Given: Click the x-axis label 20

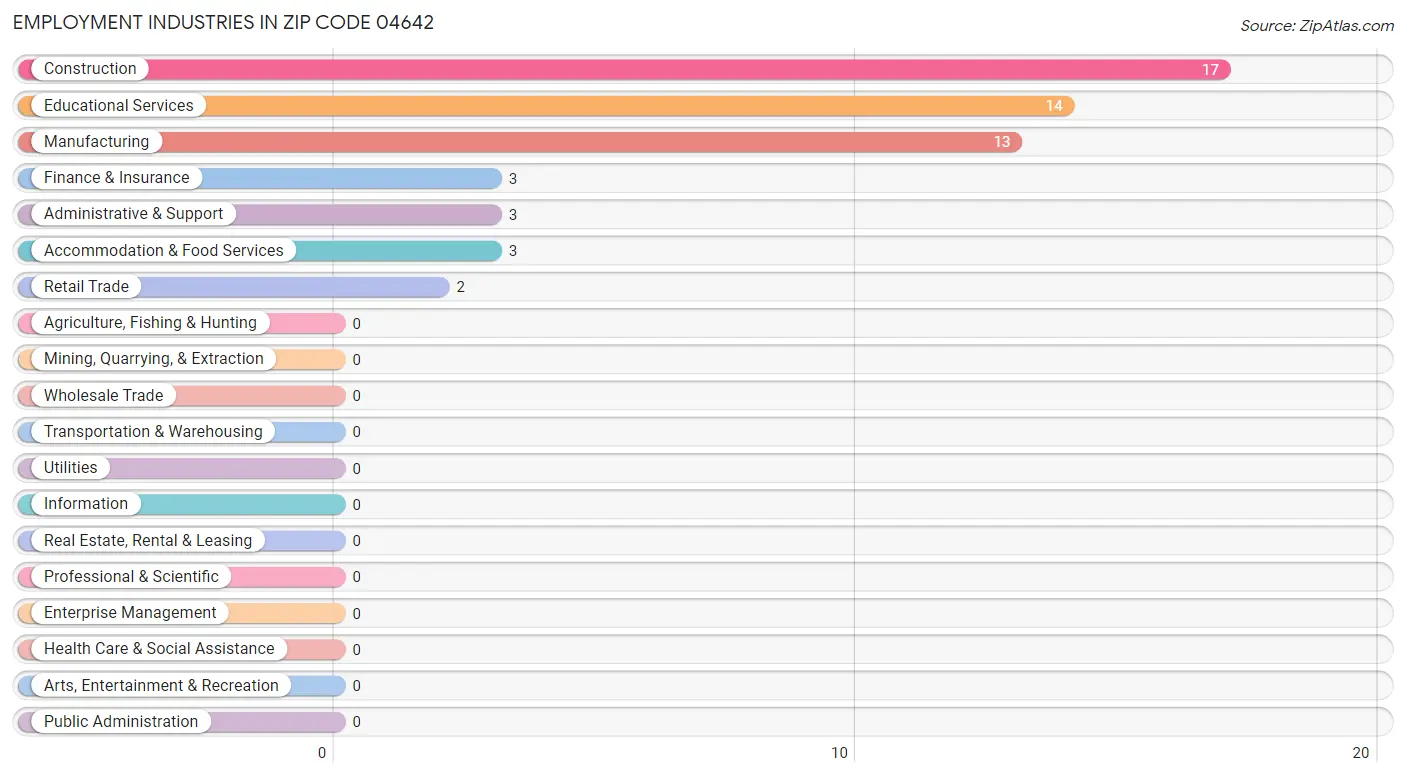Looking at the screenshot, I should pos(1360,753).
